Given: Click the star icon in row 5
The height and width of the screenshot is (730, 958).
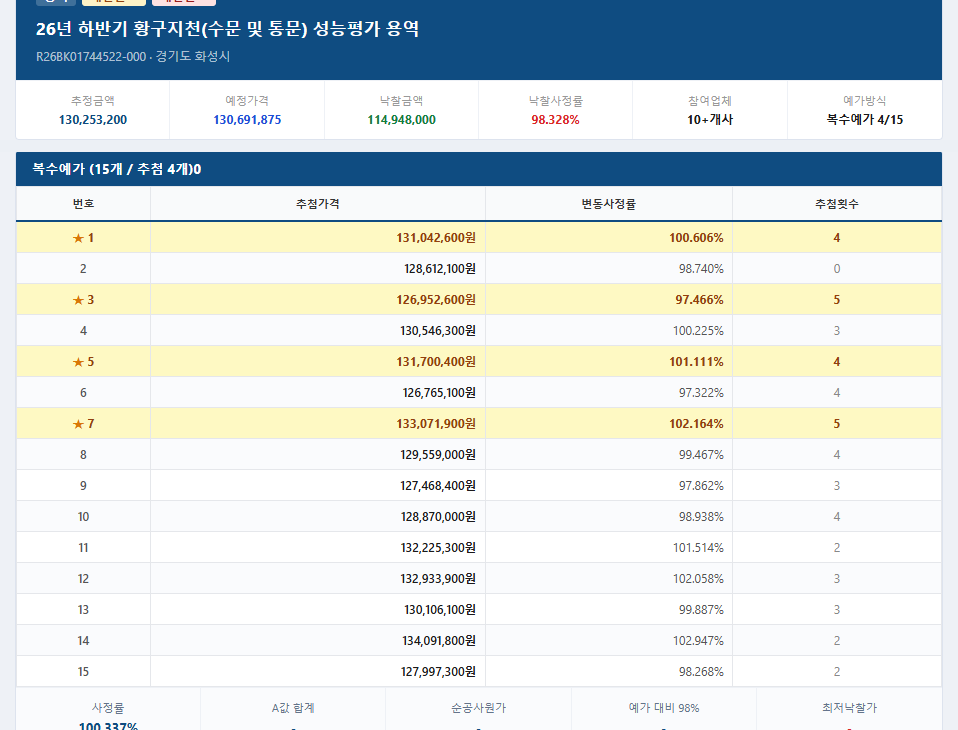Looking at the screenshot, I should click(78, 362).
